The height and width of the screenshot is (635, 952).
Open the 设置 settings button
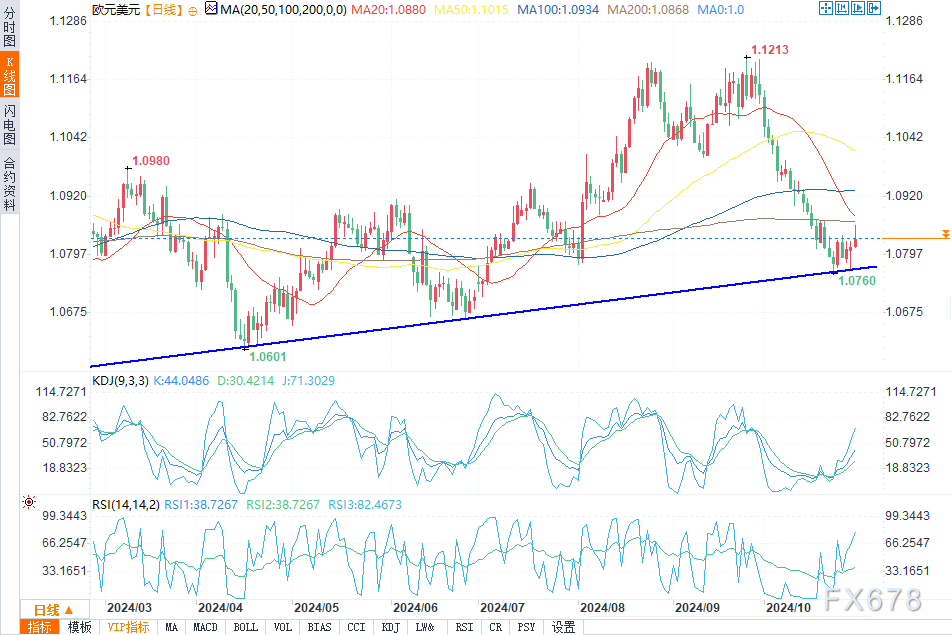coord(564,627)
